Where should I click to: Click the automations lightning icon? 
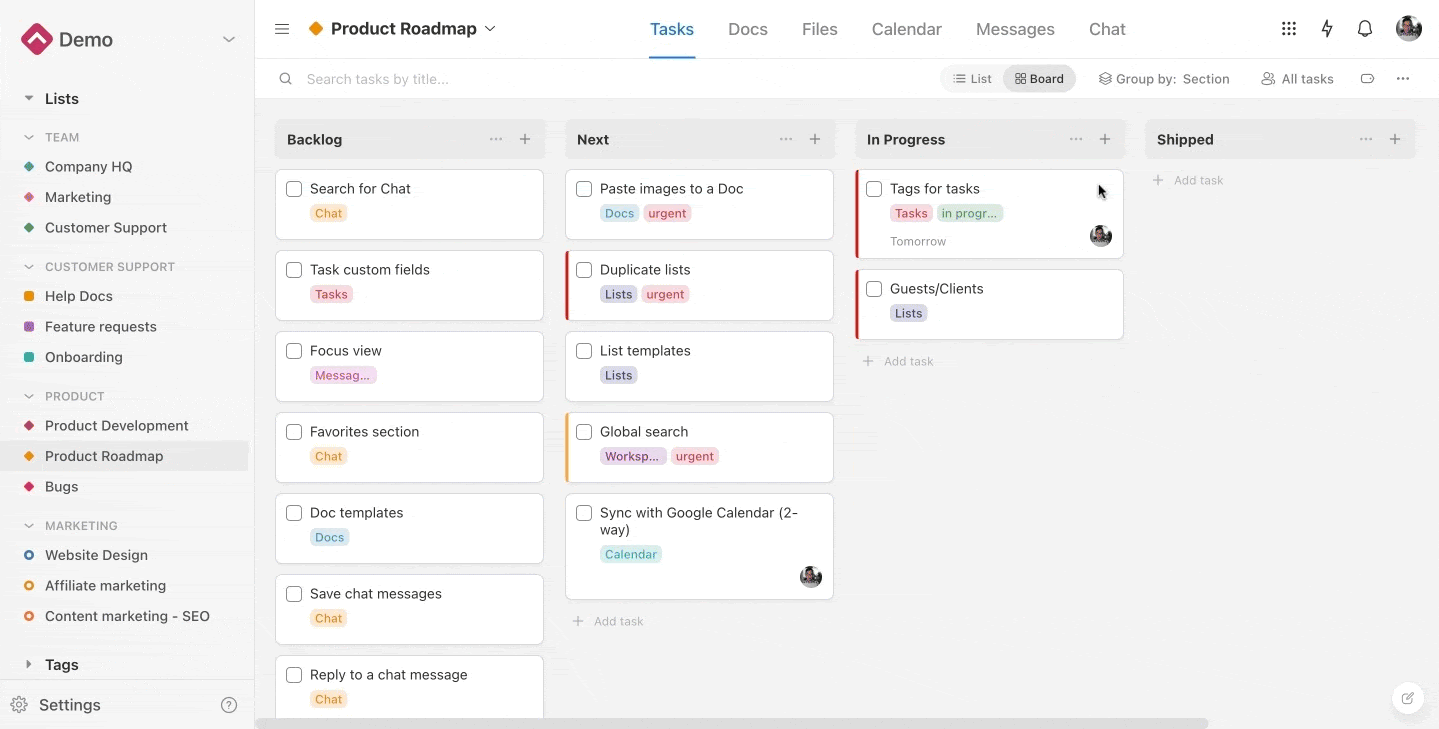click(1326, 29)
